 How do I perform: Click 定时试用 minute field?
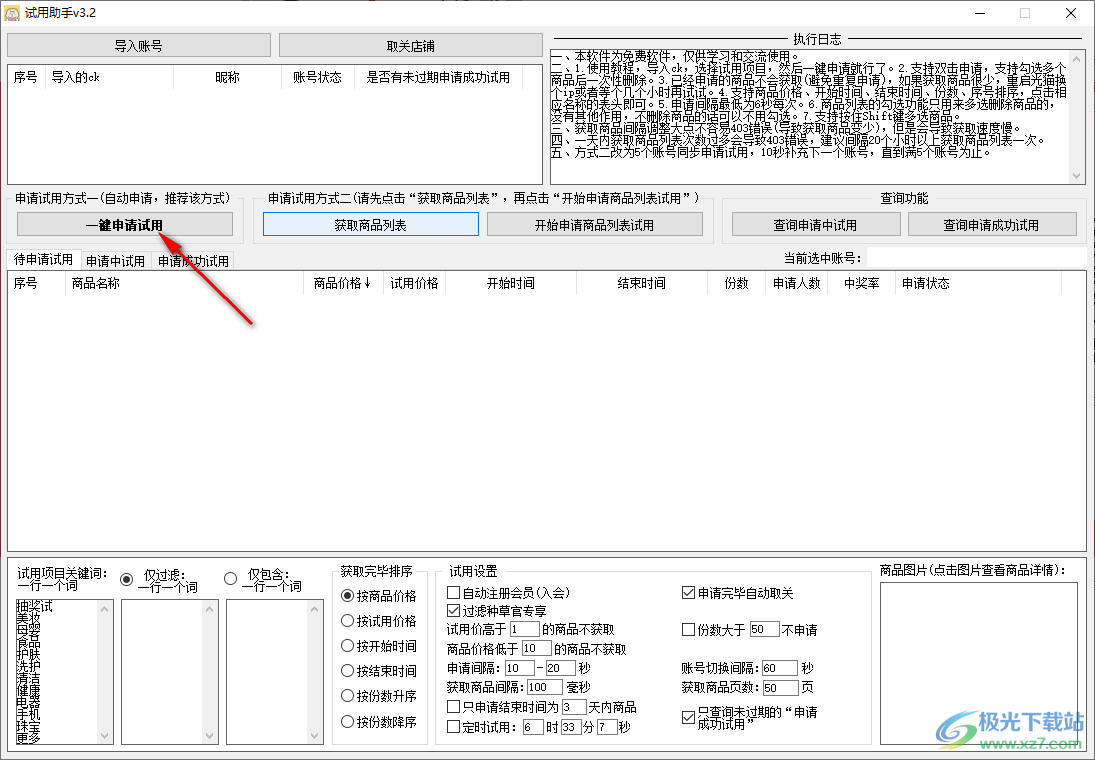570,727
